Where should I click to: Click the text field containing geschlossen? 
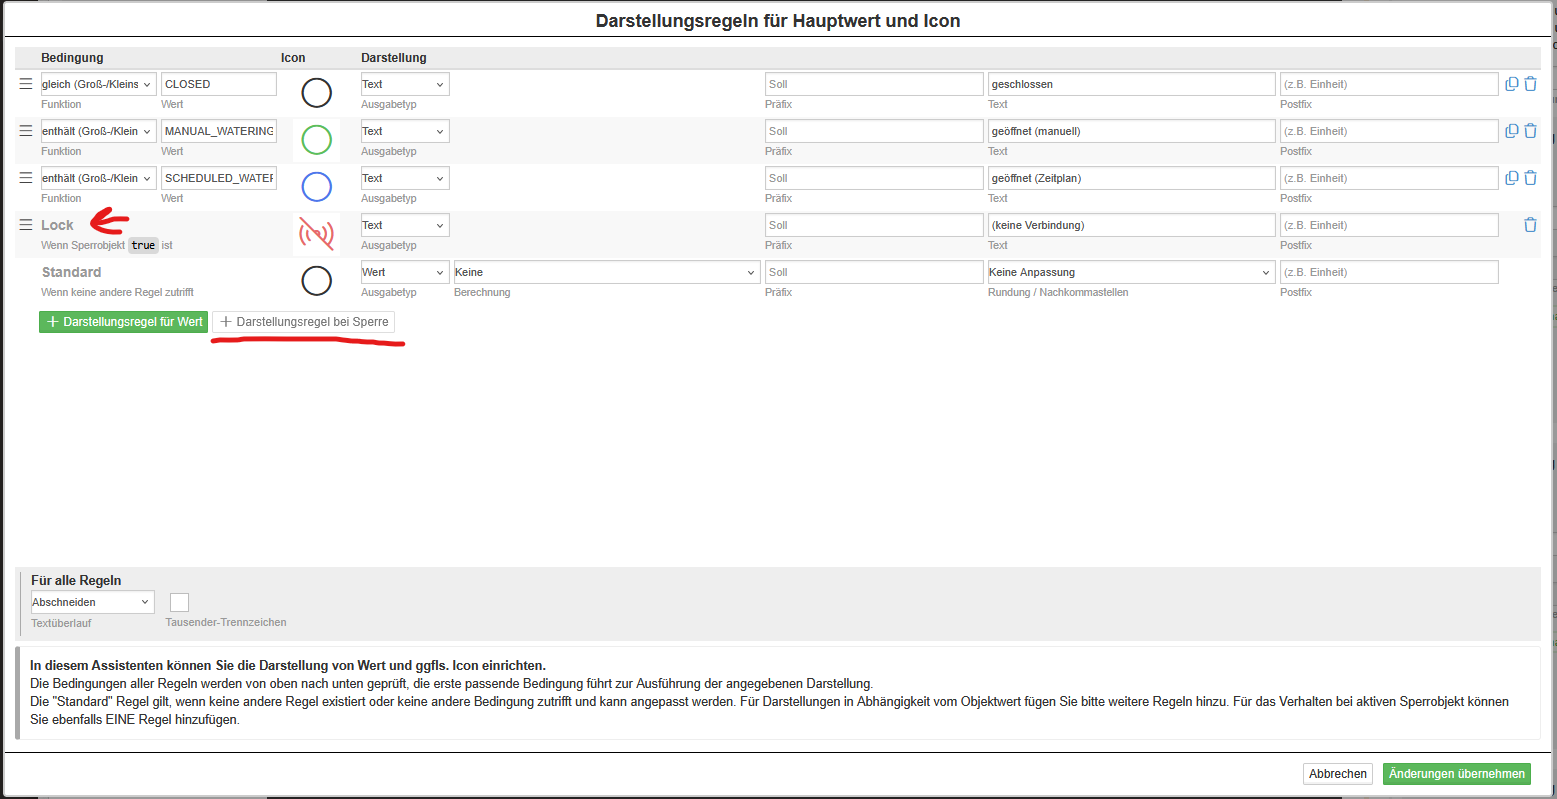tap(1131, 84)
